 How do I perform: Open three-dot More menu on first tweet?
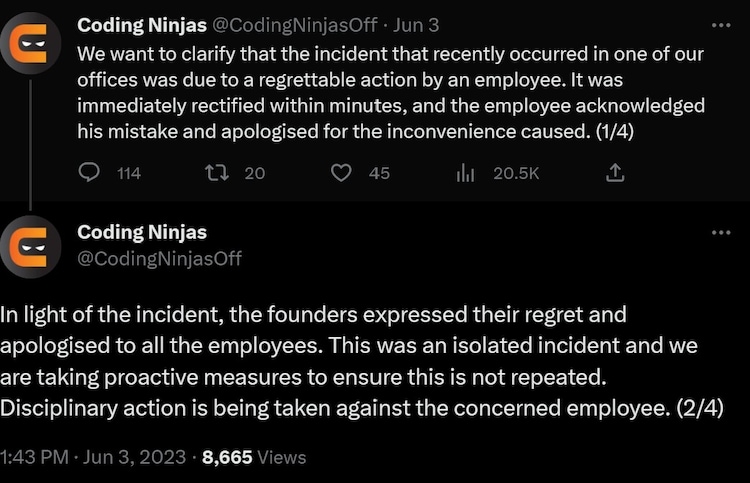[720, 24]
